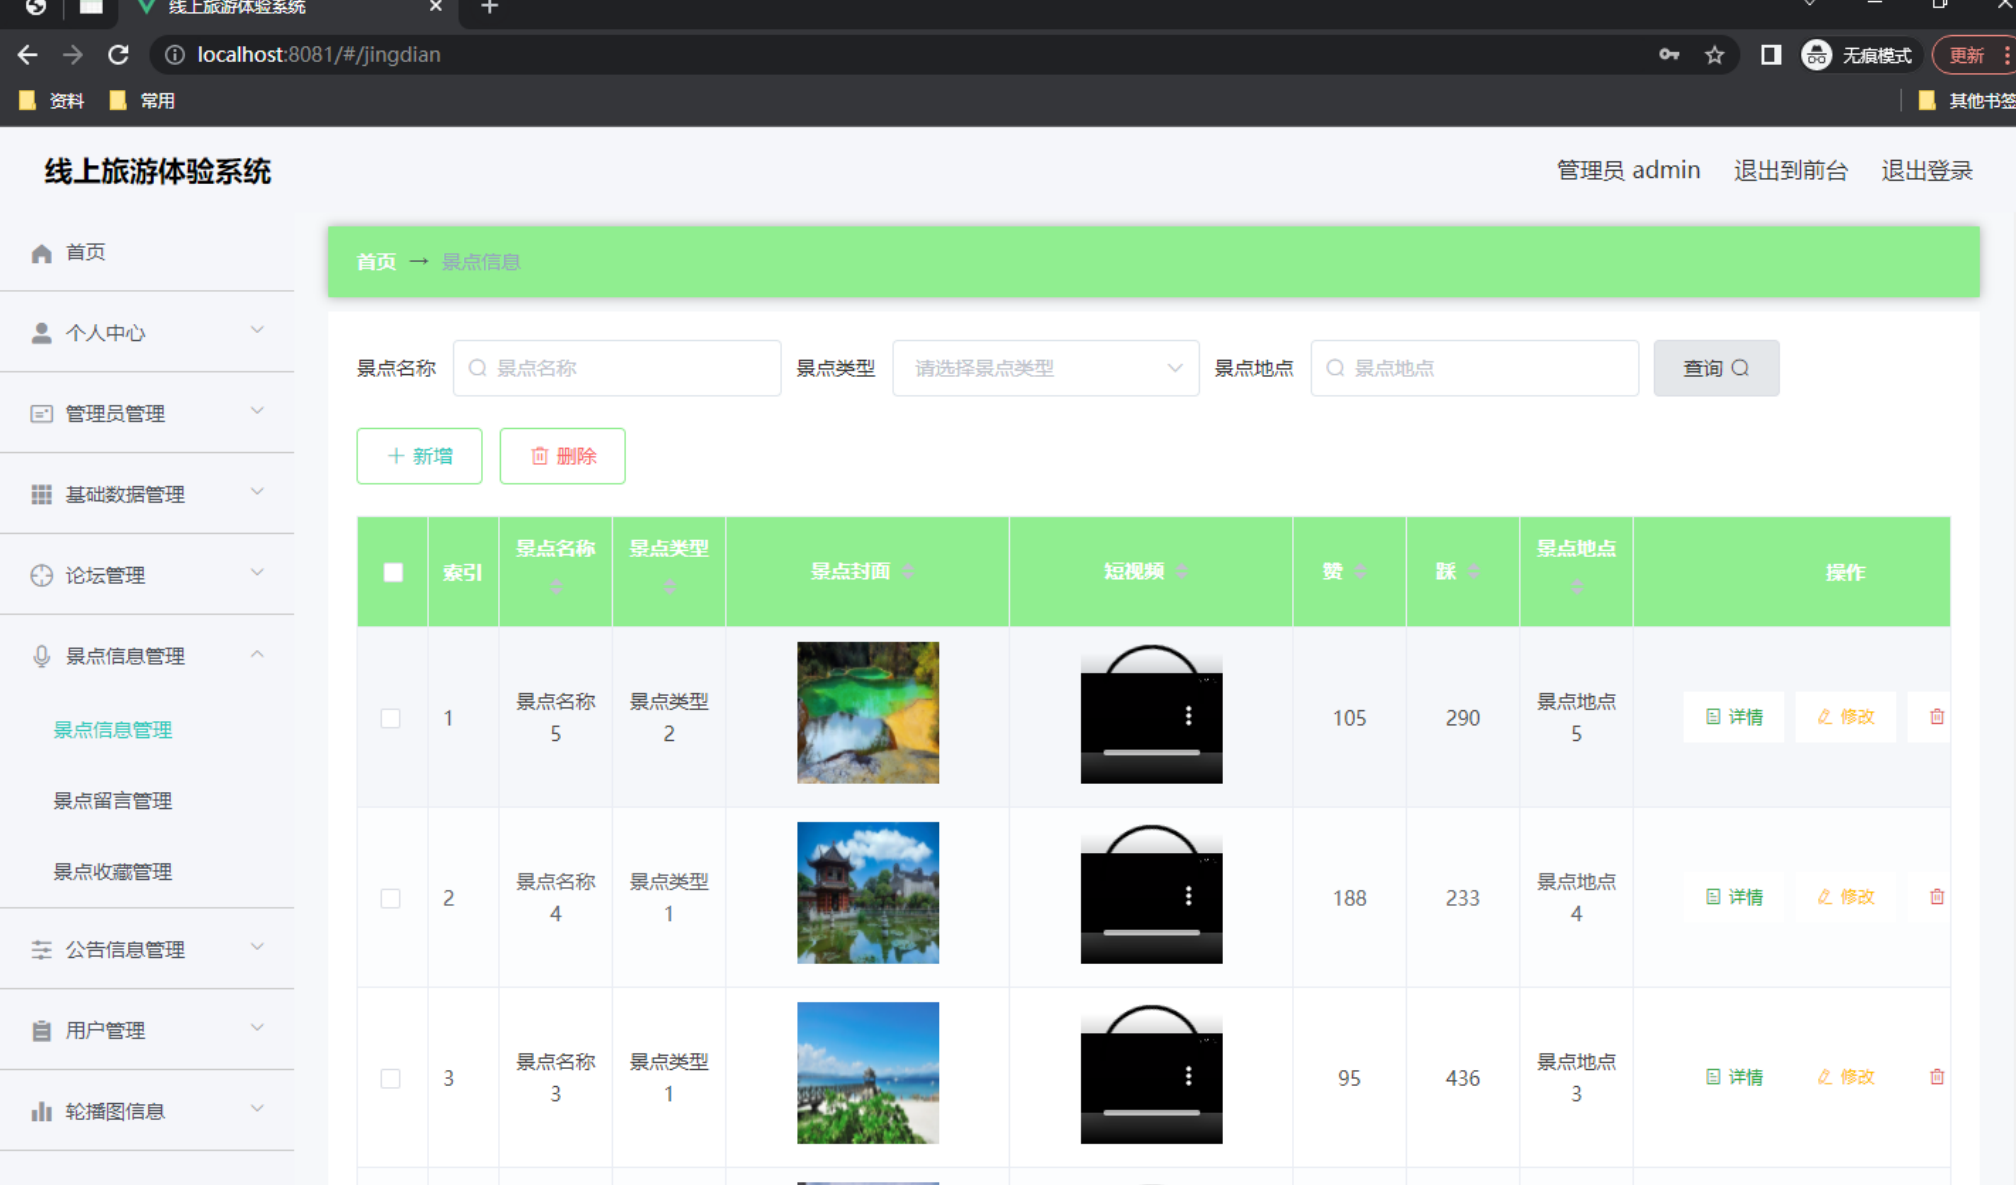The image size is (2016, 1185).
Task: Open the browser side panel icon
Action: 1771,55
